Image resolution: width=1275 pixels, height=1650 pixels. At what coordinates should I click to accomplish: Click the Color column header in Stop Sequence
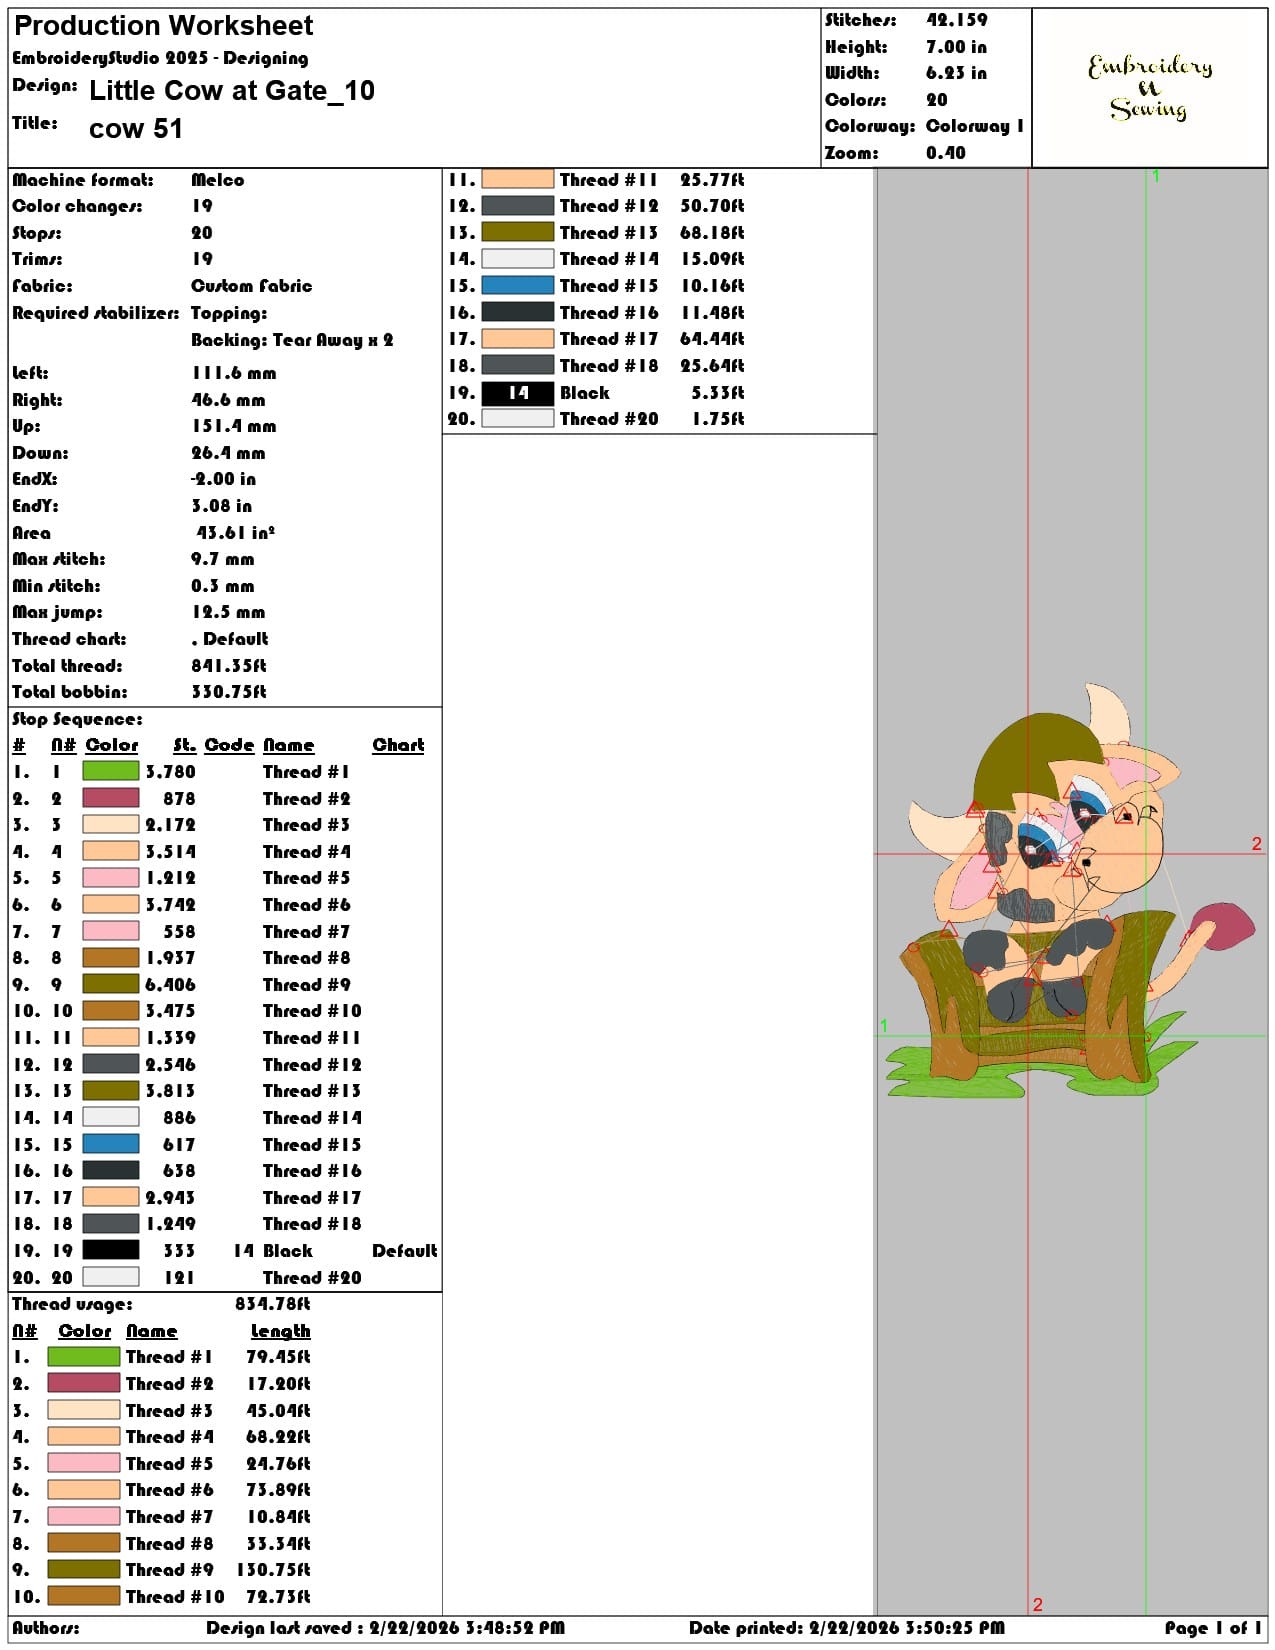point(111,745)
